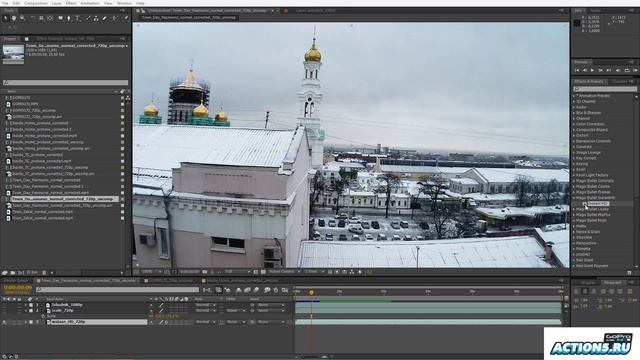The width and height of the screenshot is (640, 360).
Task: Toggle hide shy layers in timeline
Action: (x=238, y=290)
